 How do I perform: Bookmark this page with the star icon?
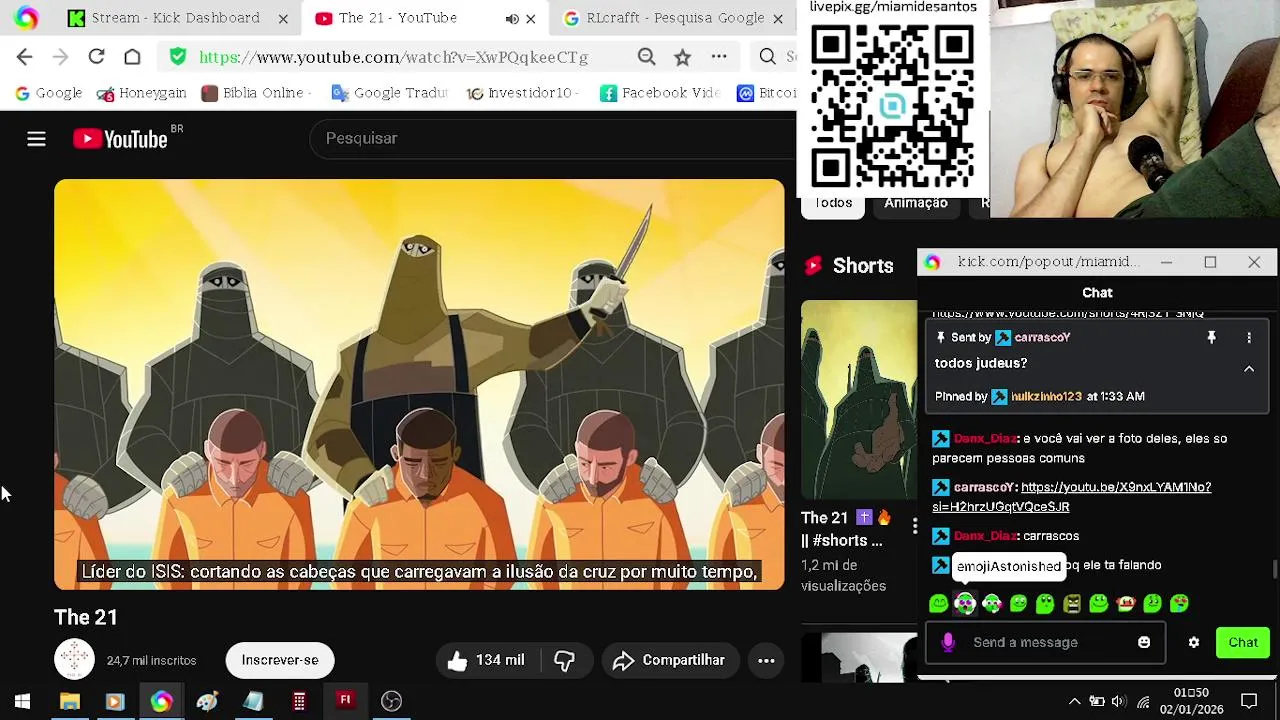click(x=682, y=57)
